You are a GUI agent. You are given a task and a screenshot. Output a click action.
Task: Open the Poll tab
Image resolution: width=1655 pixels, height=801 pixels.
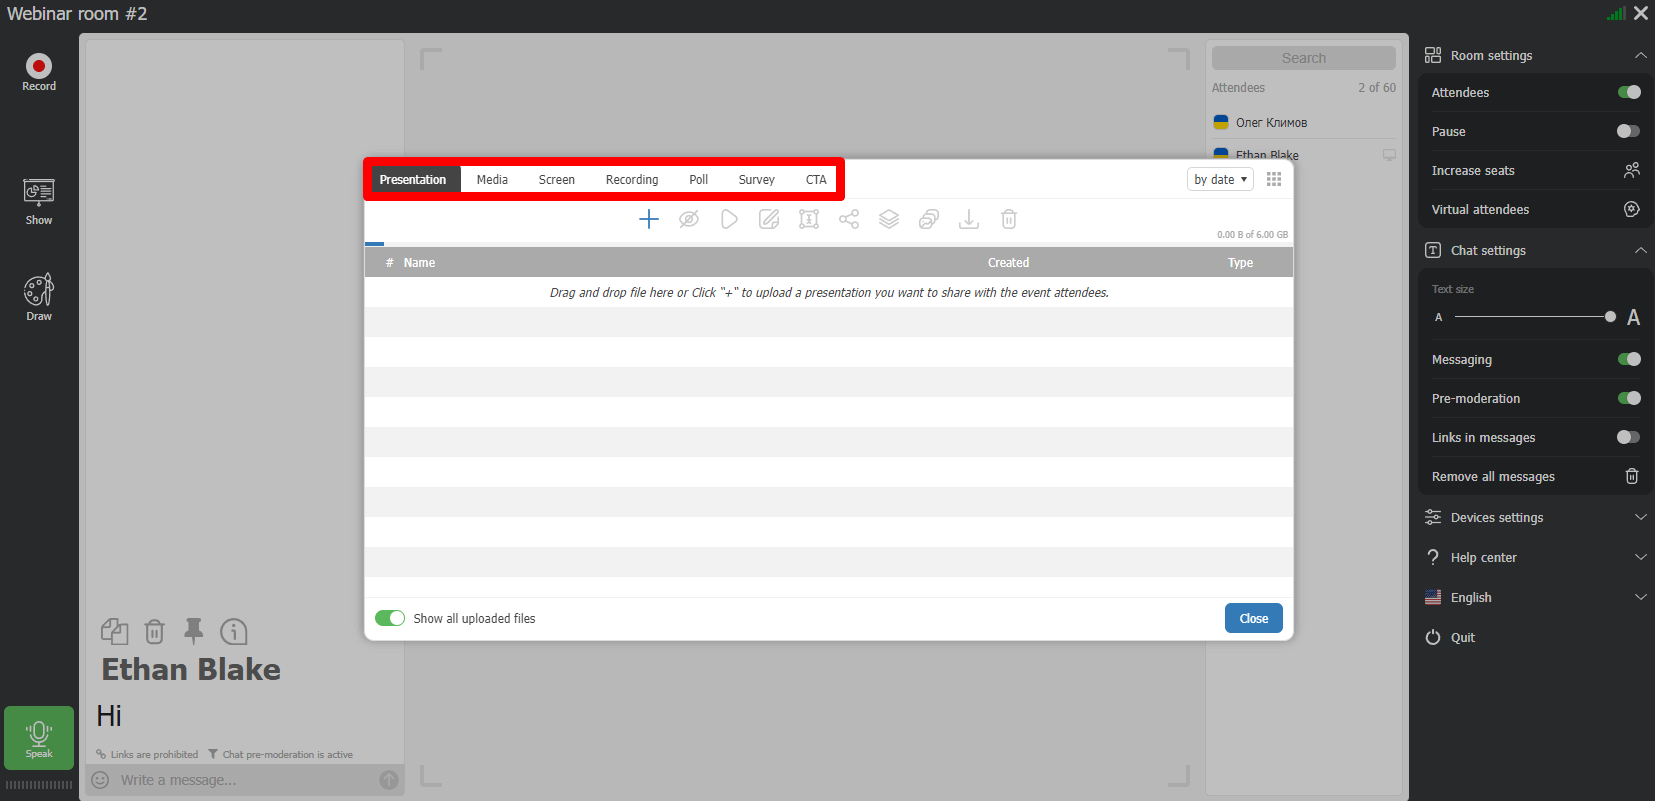[698, 179]
